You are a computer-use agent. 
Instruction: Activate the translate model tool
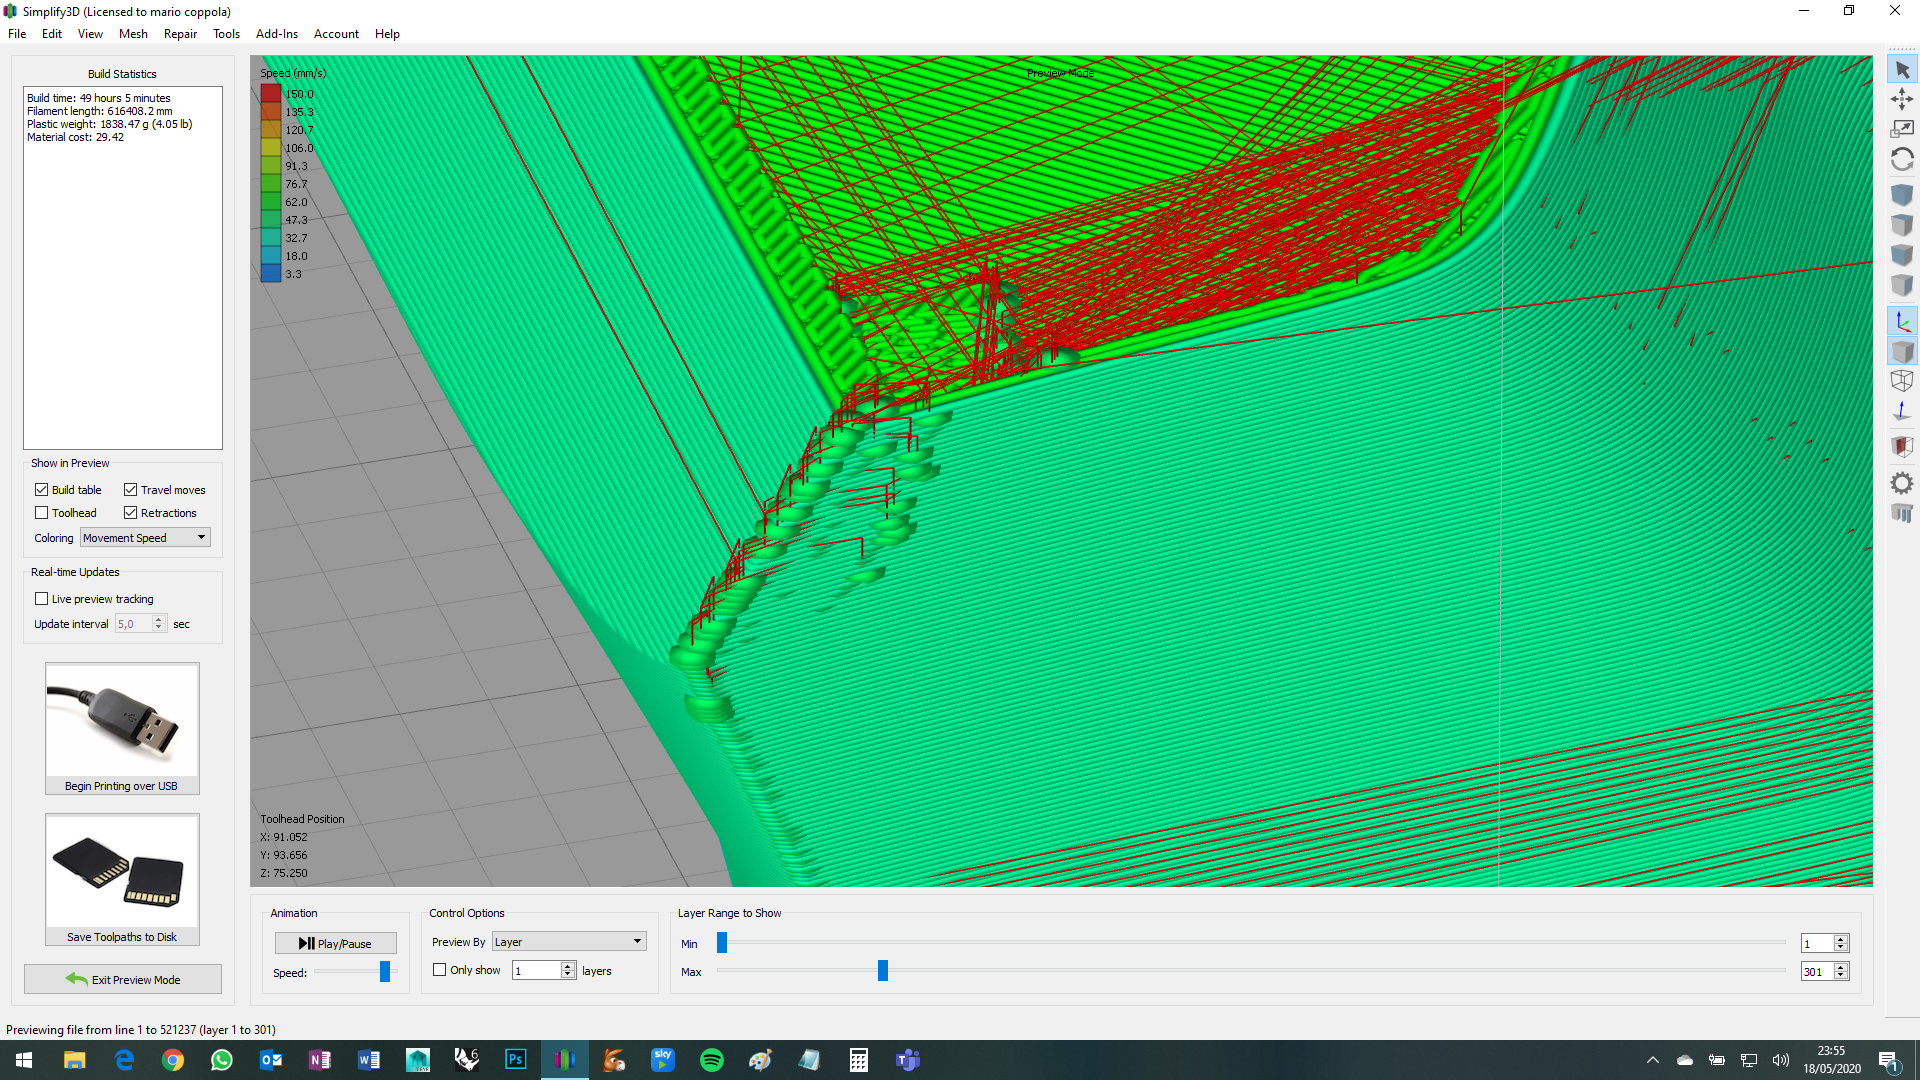tap(1902, 99)
